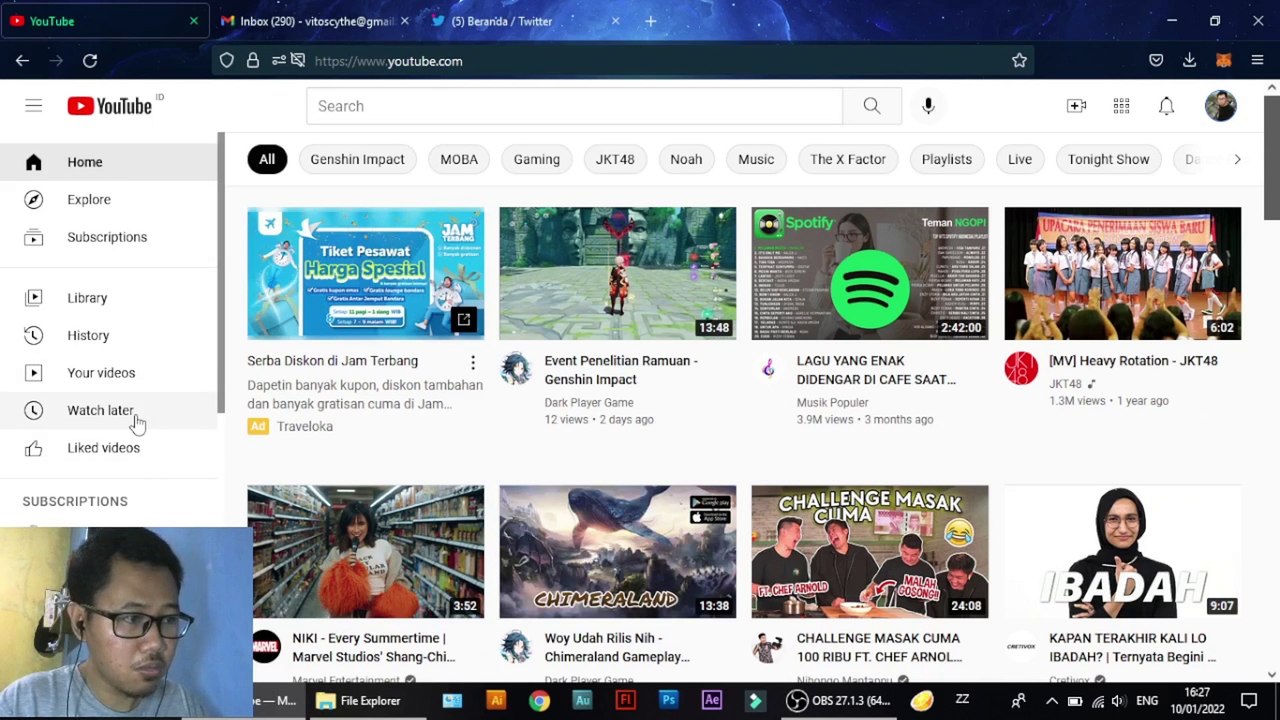Viewport: 1280px width, 720px height.
Task: Select the MOBA filter chip
Action: point(459,159)
